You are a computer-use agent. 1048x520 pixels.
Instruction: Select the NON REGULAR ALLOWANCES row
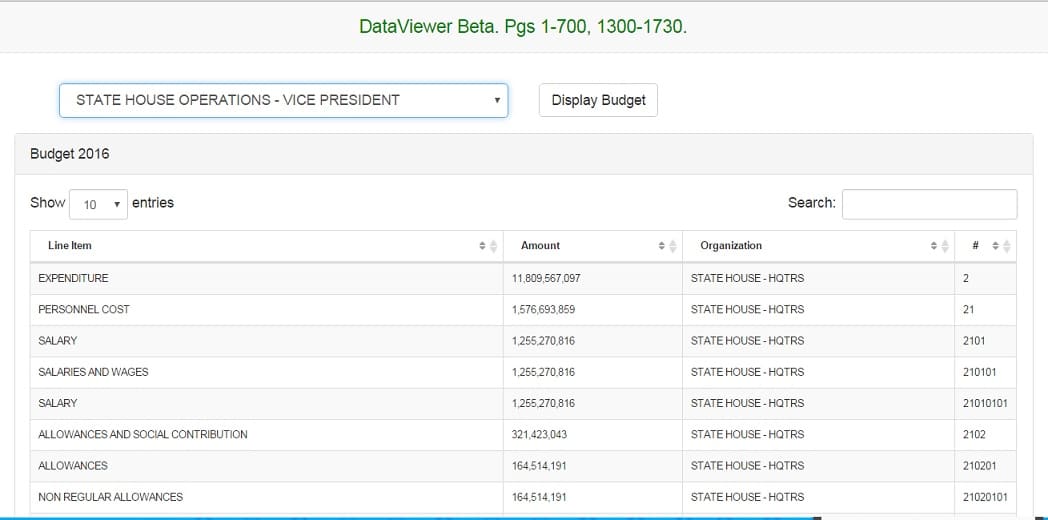point(523,497)
